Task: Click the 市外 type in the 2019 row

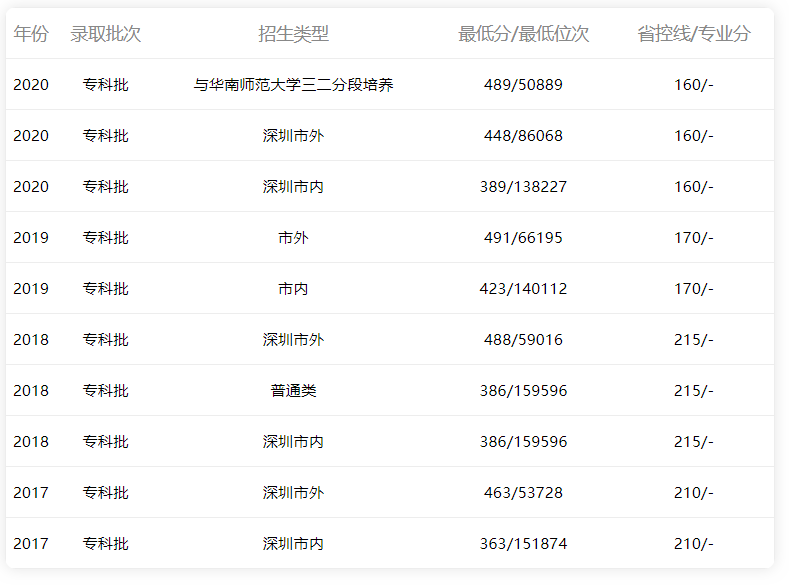Action: (x=293, y=238)
